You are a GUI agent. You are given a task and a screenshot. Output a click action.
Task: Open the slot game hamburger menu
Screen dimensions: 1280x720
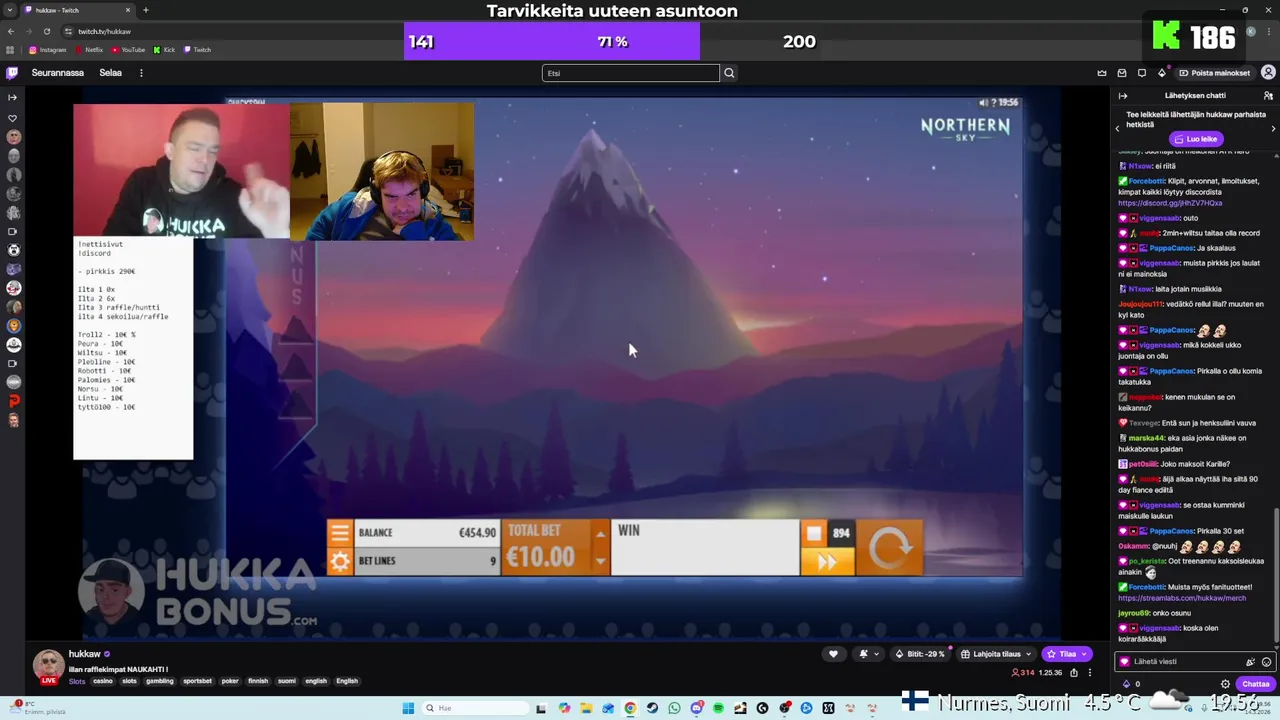[x=340, y=533]
